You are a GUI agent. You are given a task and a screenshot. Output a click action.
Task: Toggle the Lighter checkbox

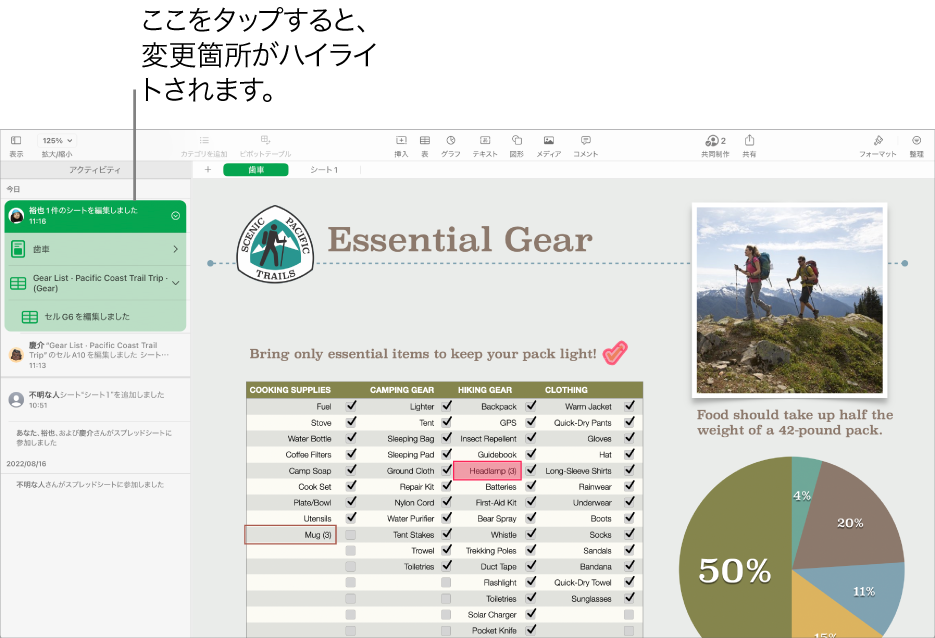coord(446,405)
